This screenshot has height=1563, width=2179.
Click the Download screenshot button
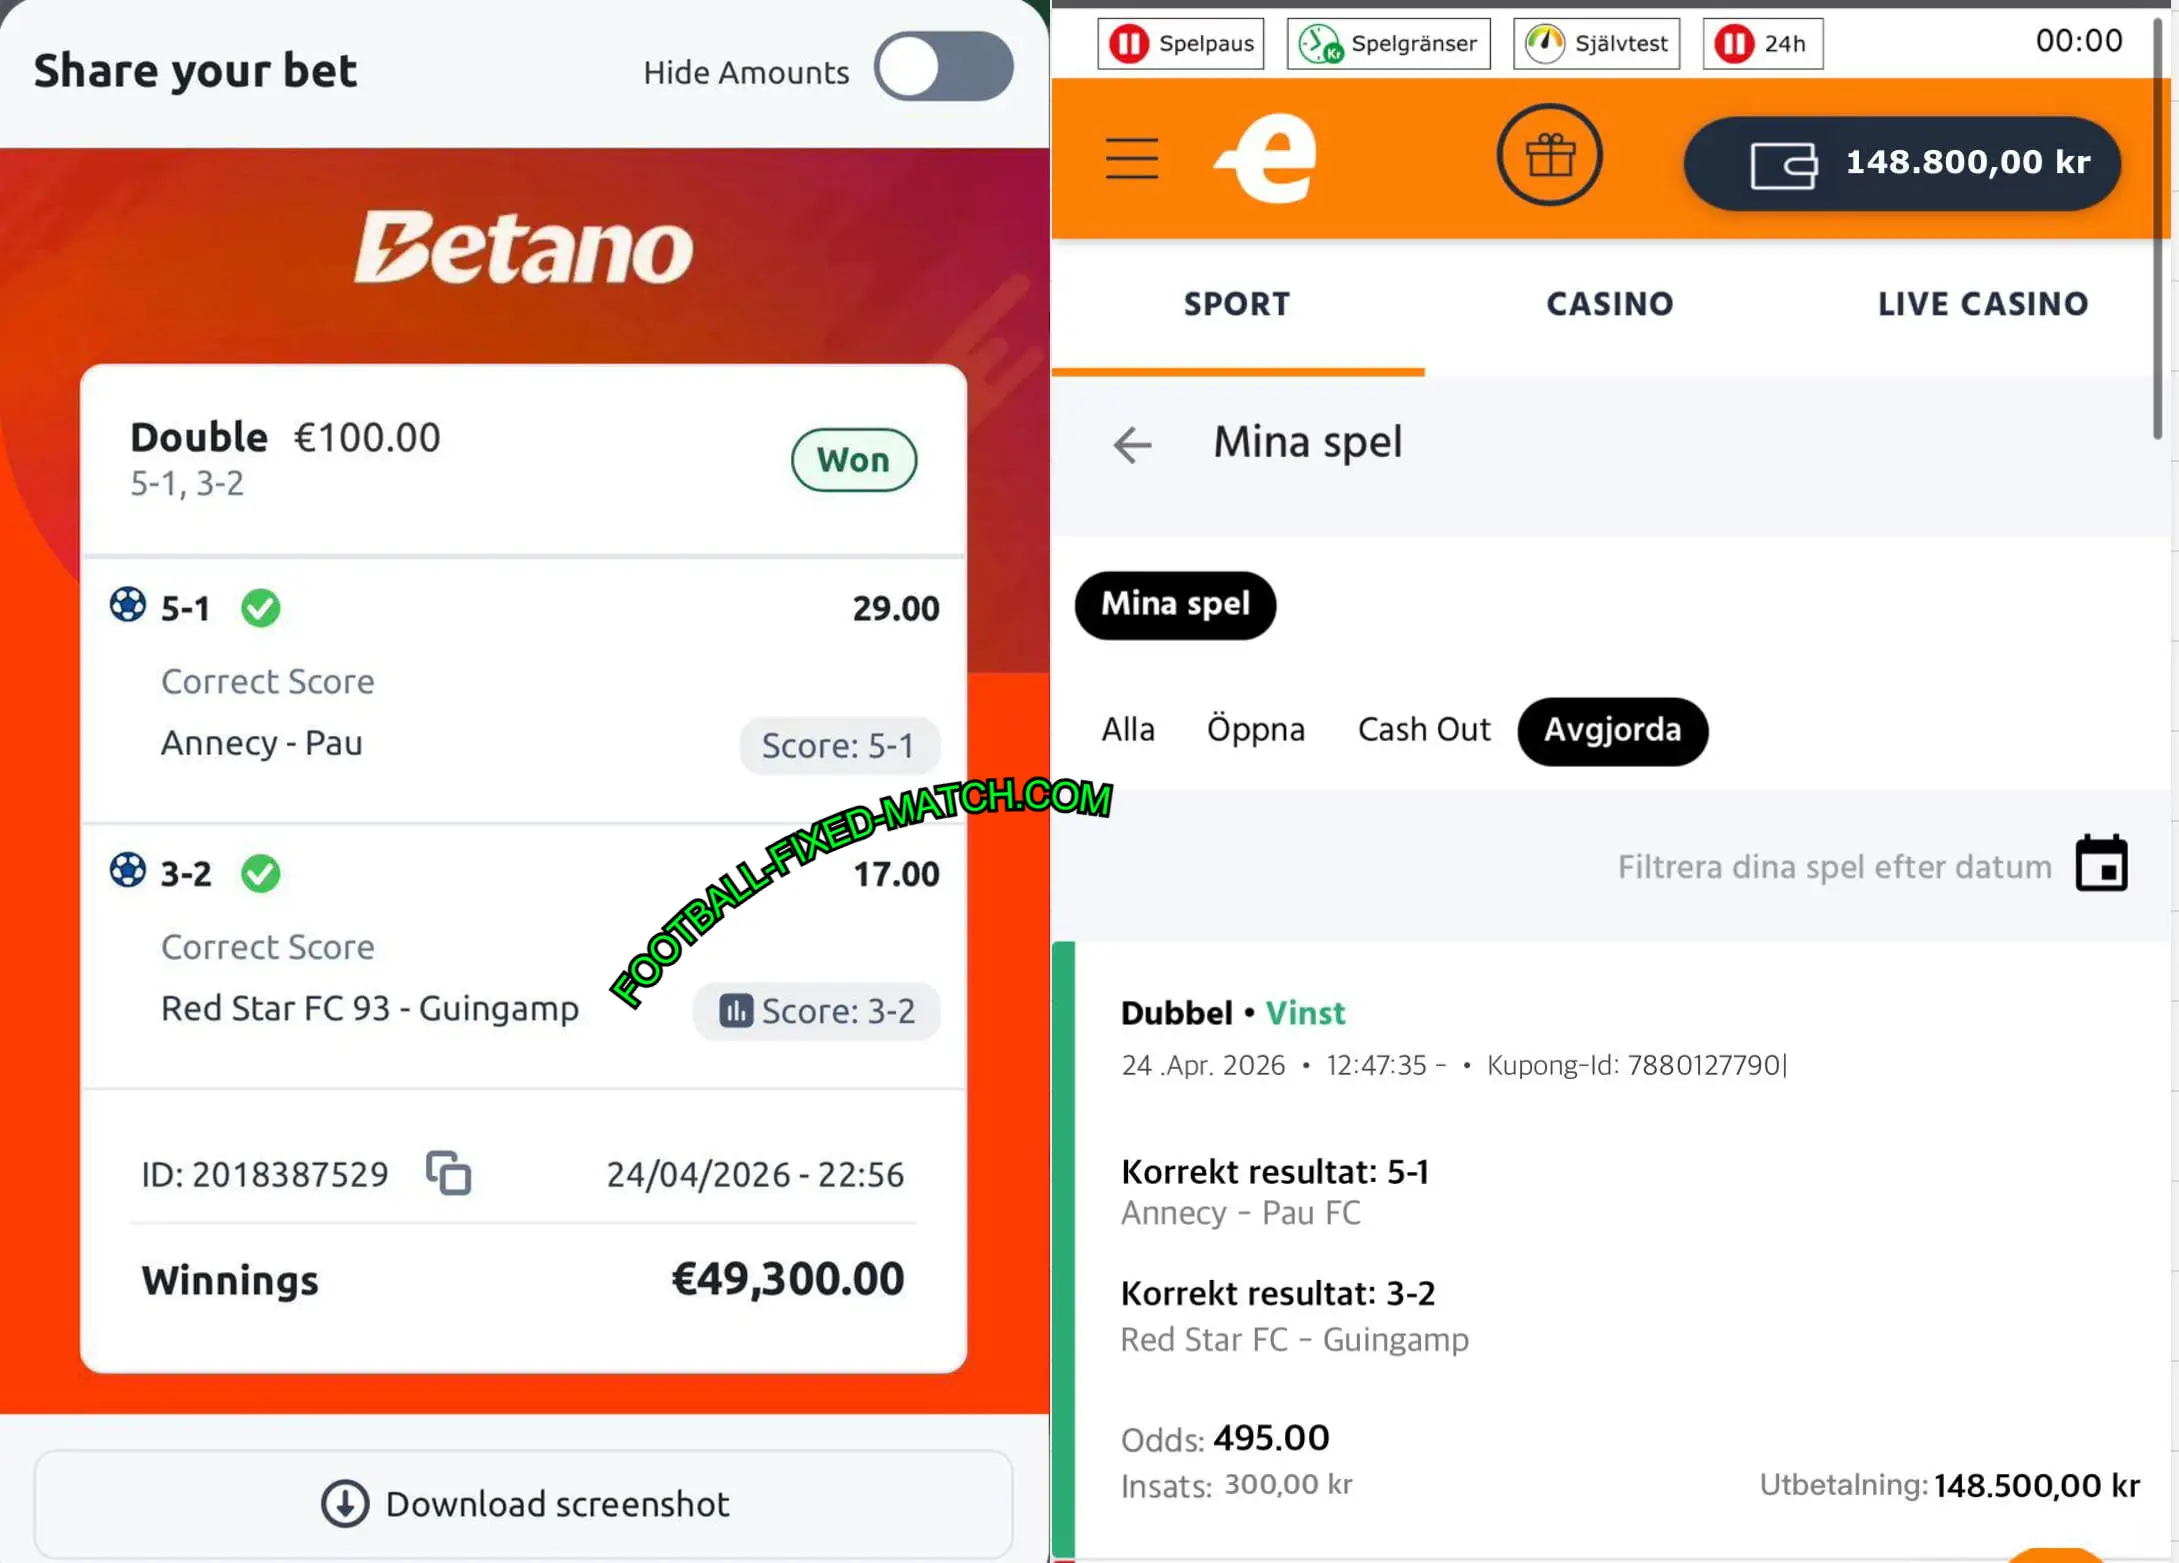[x=524, y=1503]
